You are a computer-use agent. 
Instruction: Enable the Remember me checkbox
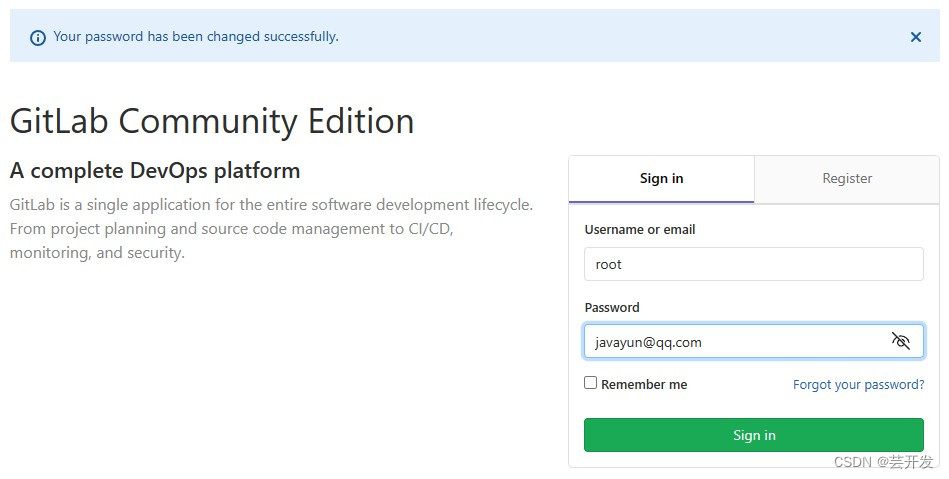590,383
